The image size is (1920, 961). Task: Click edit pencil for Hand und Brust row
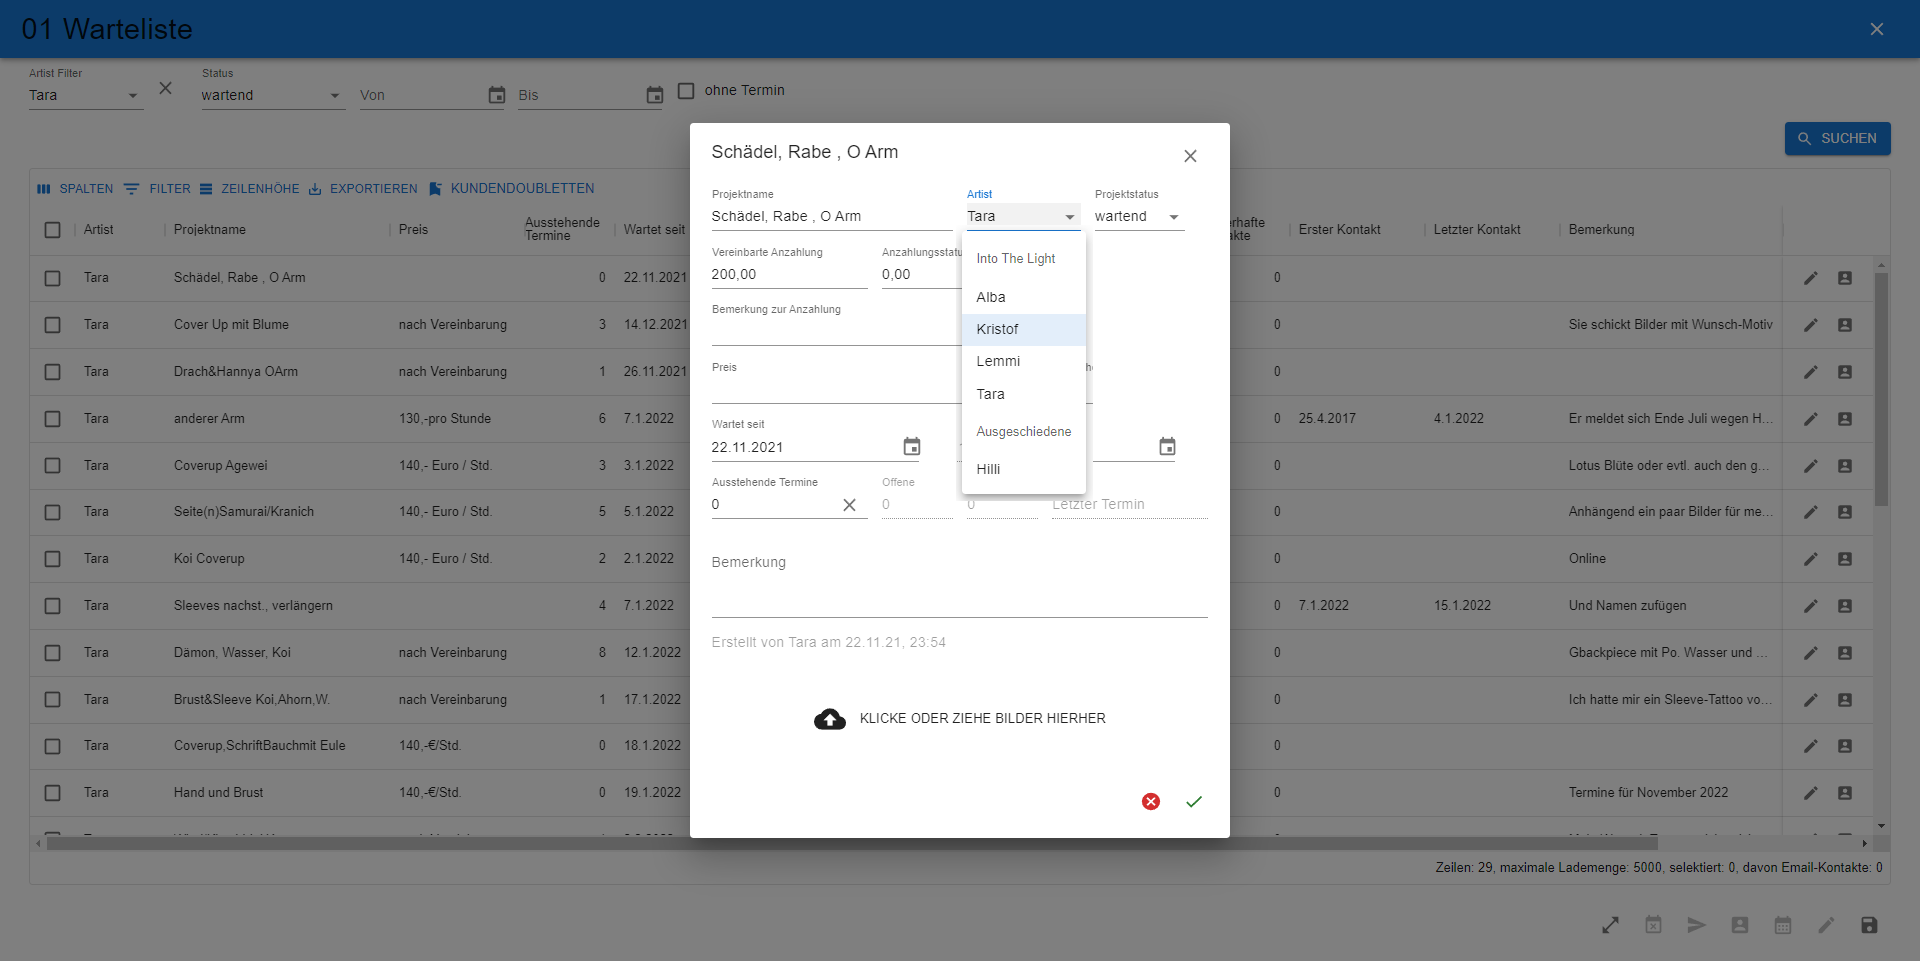1810,793
